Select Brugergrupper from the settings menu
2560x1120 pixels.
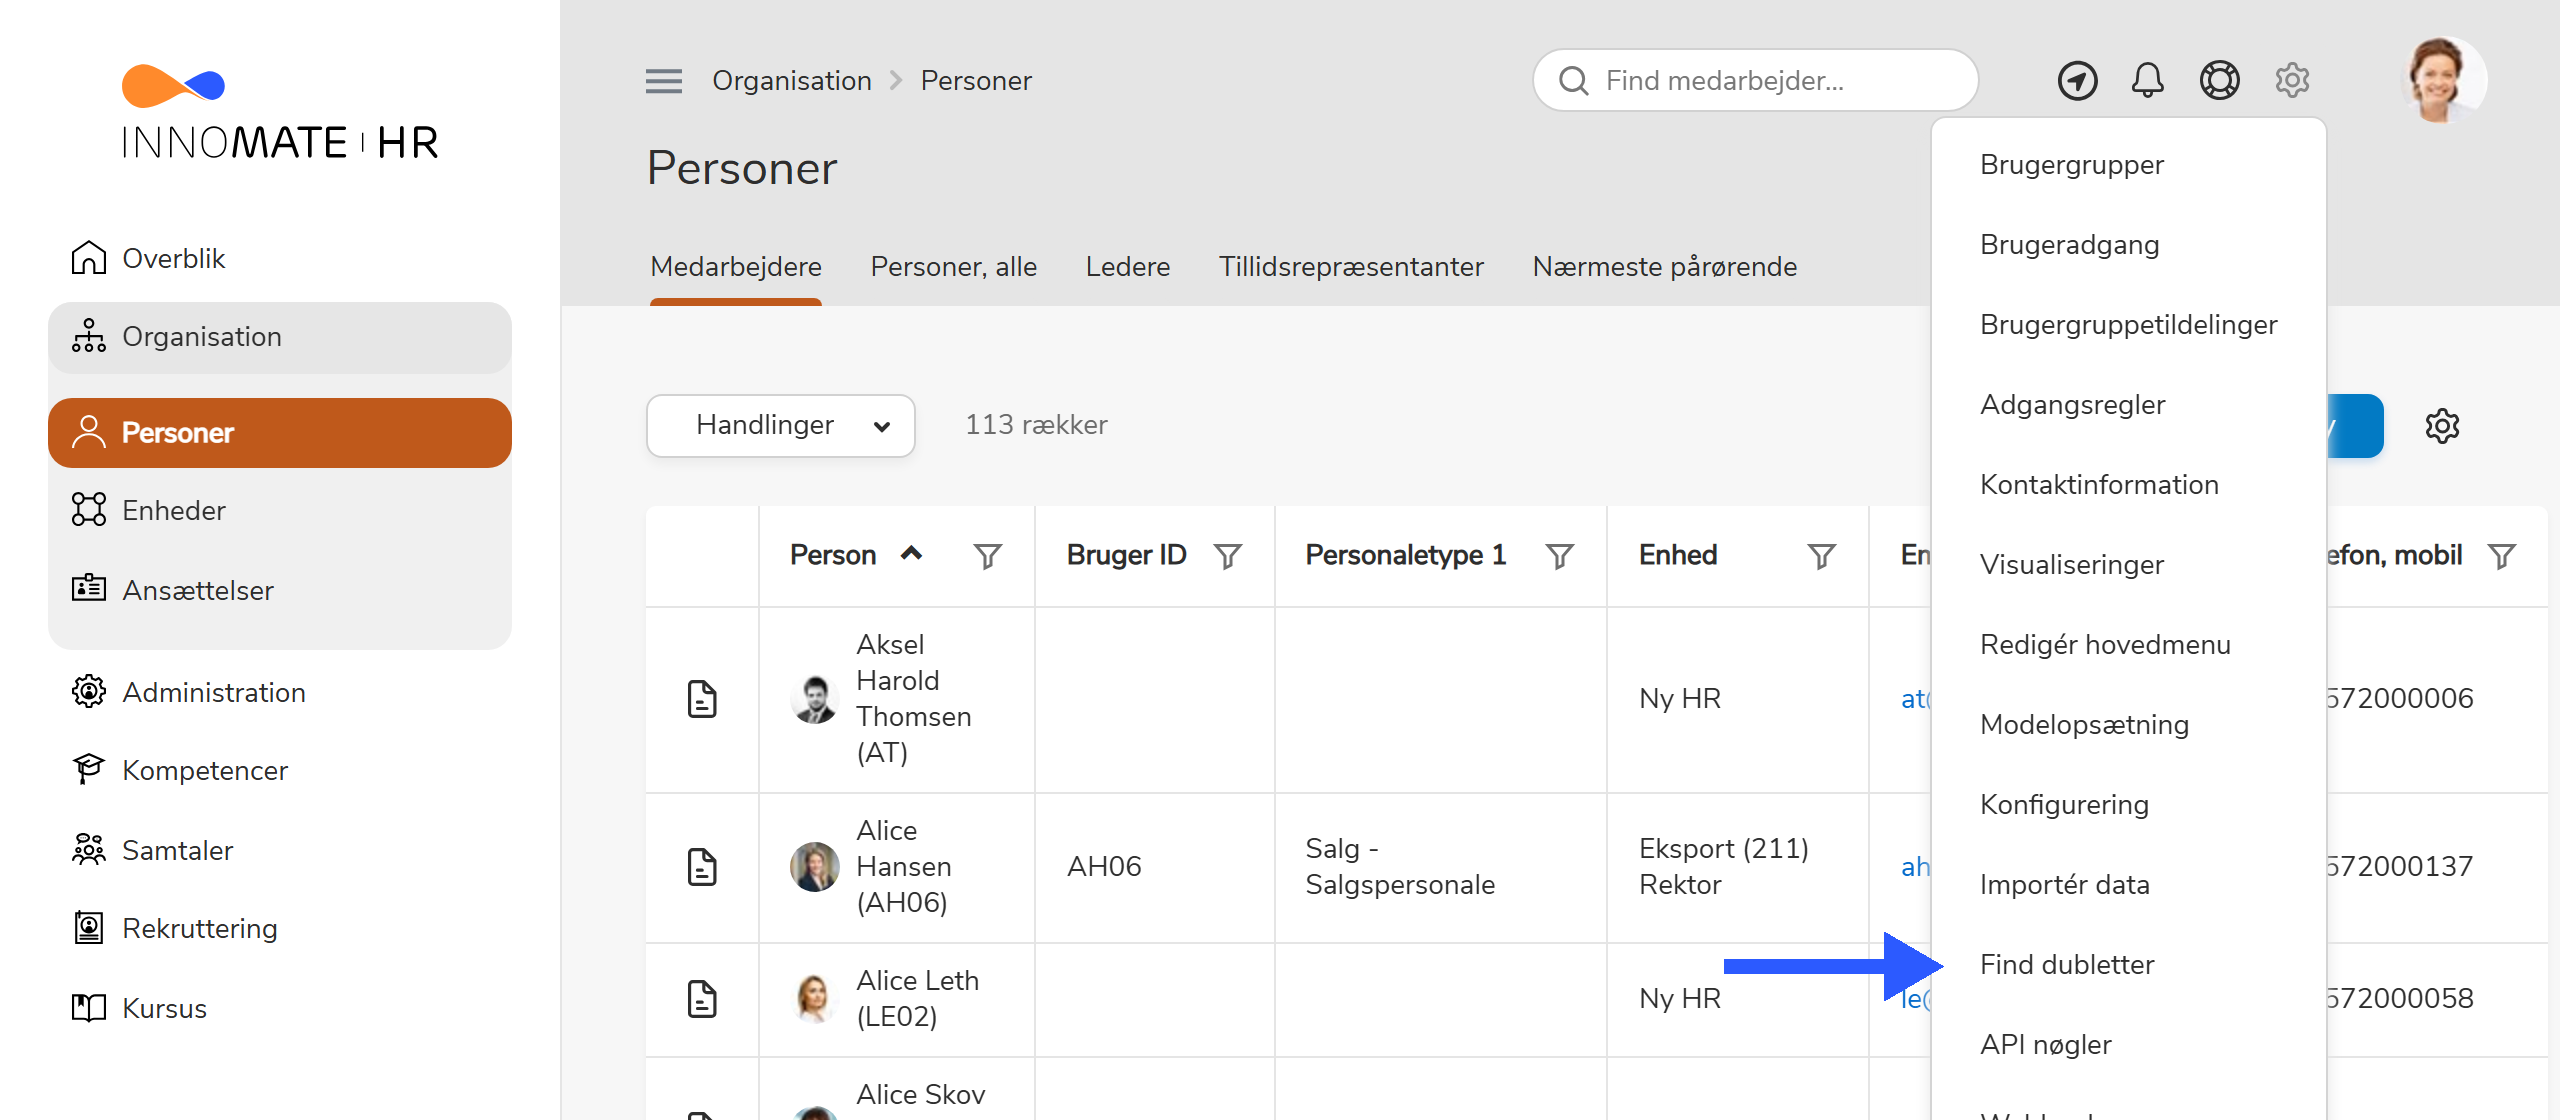pos(2072,165)
